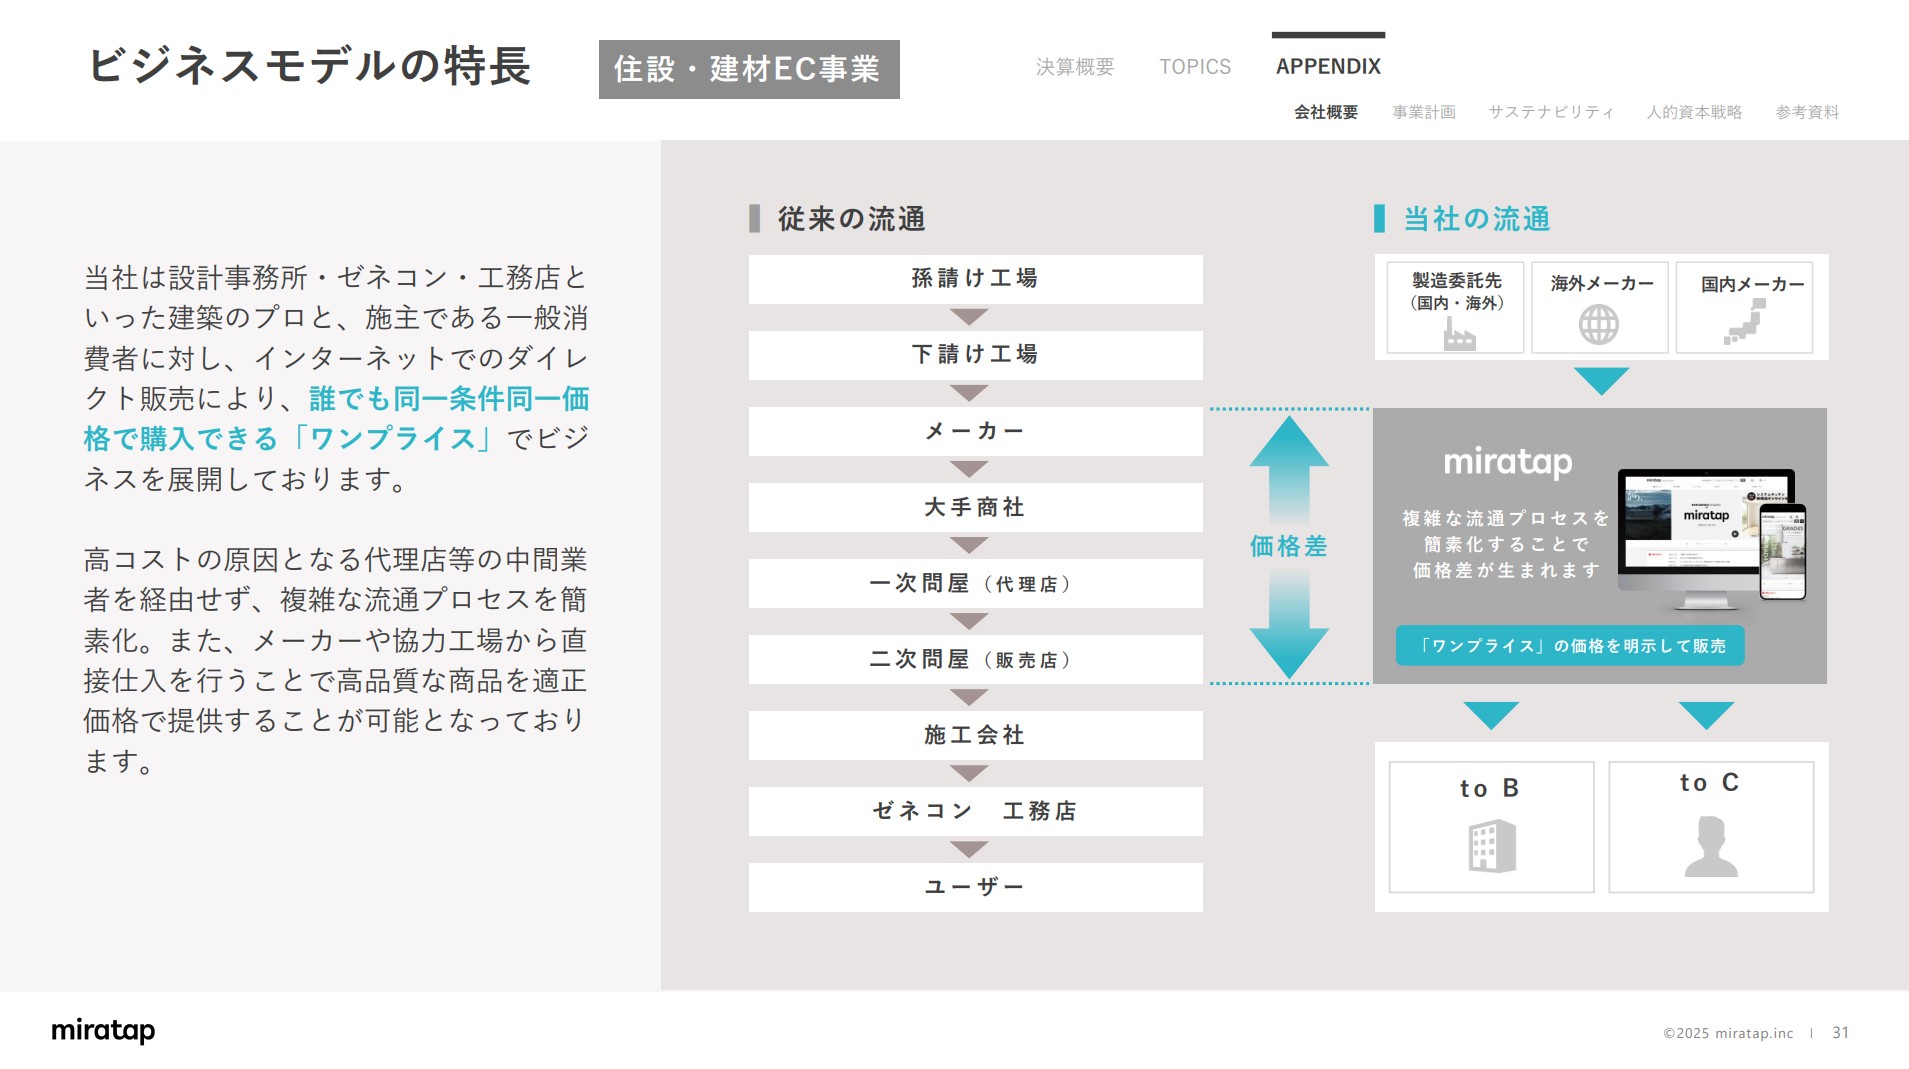The image size is (1909, 1069).
Task: Click the globe icon below 海外メーカー
Action: pos(1598,325)
